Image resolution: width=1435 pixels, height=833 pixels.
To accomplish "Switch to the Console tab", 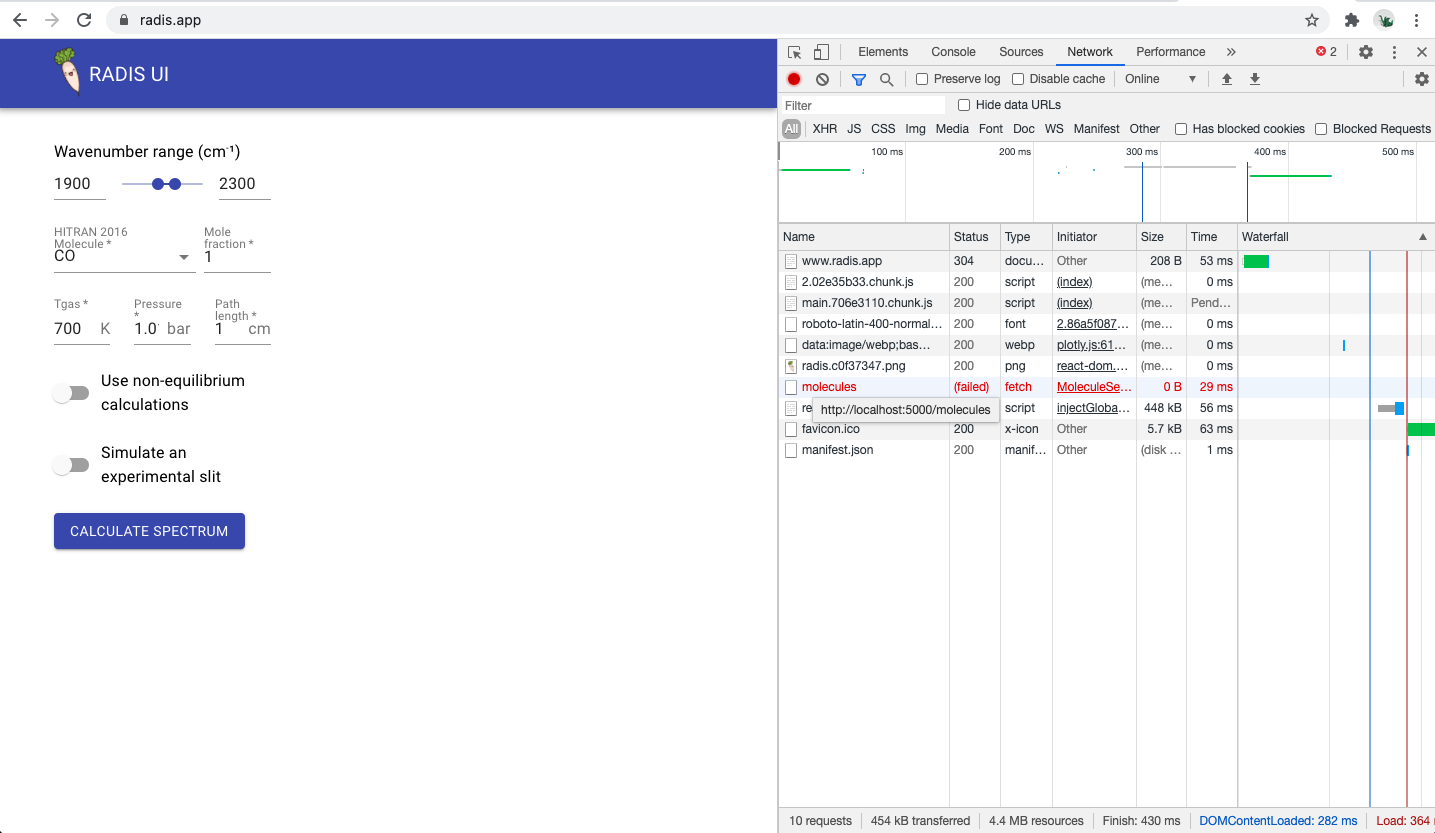I will [x=952, y=51].
